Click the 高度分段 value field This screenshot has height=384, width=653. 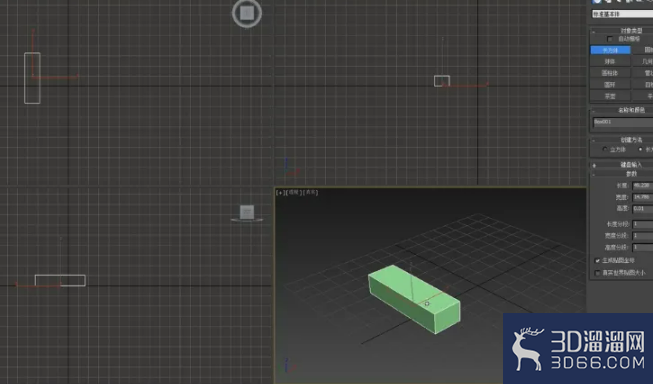tap(643, 247)
